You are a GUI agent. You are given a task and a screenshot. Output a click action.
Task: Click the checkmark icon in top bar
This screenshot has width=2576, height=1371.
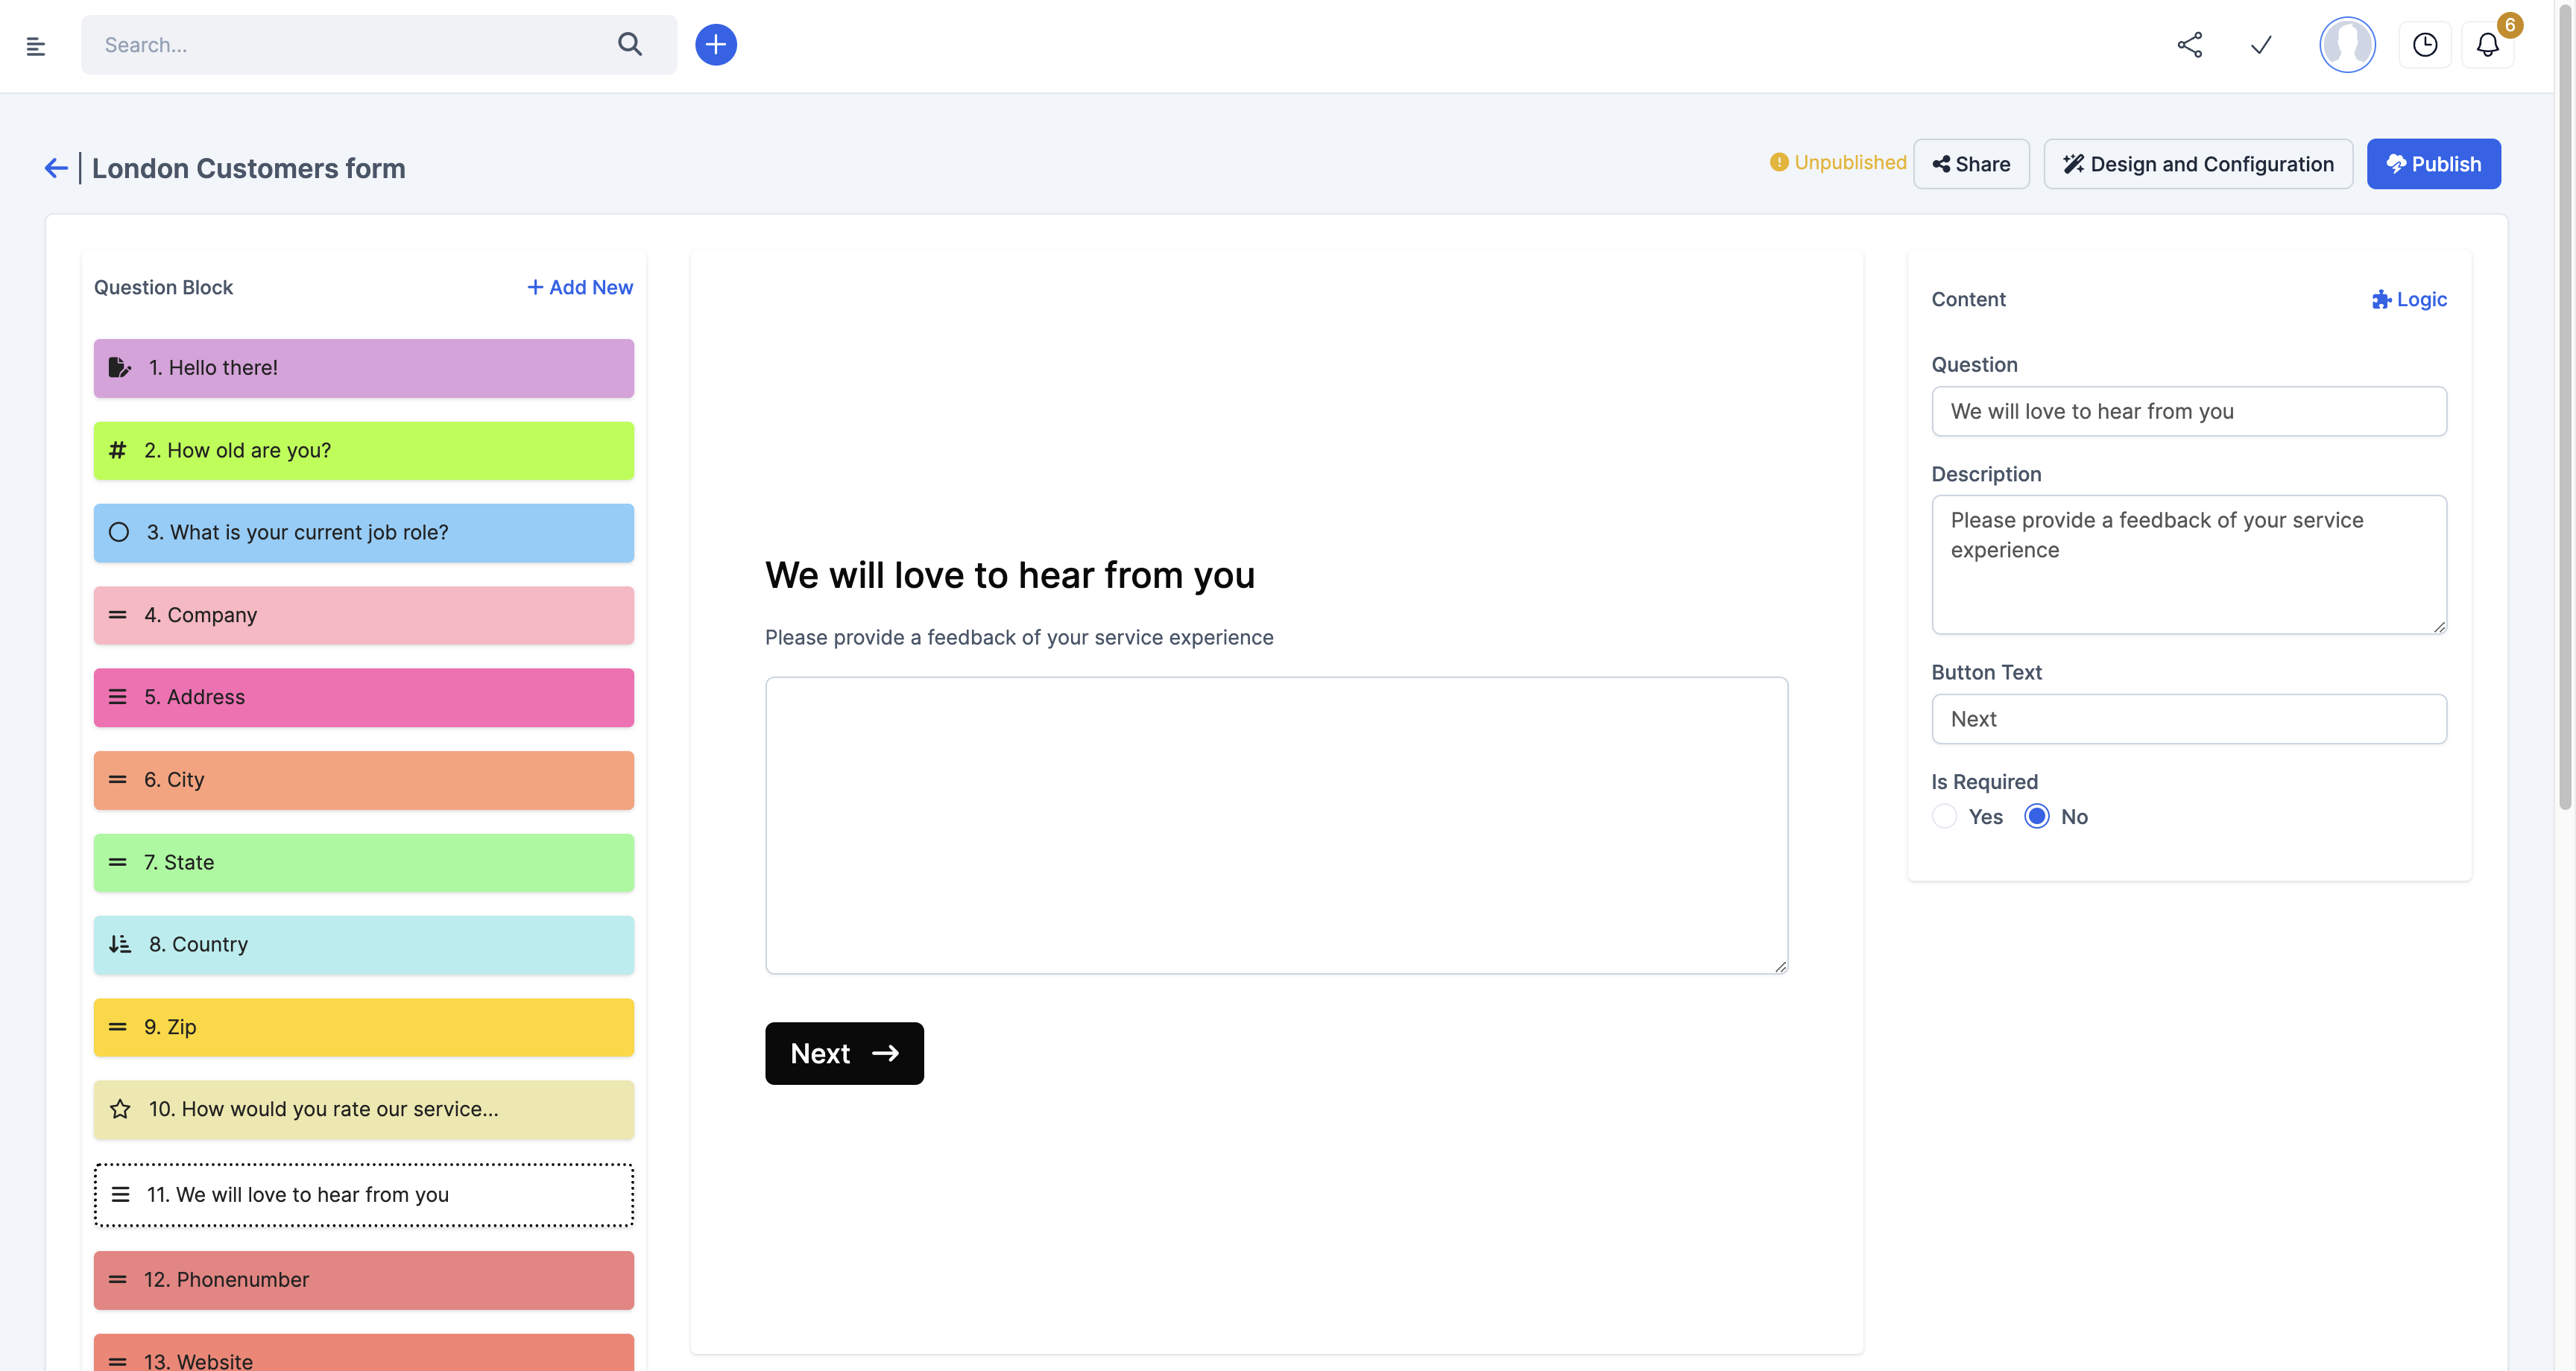tap(2261, 45)
